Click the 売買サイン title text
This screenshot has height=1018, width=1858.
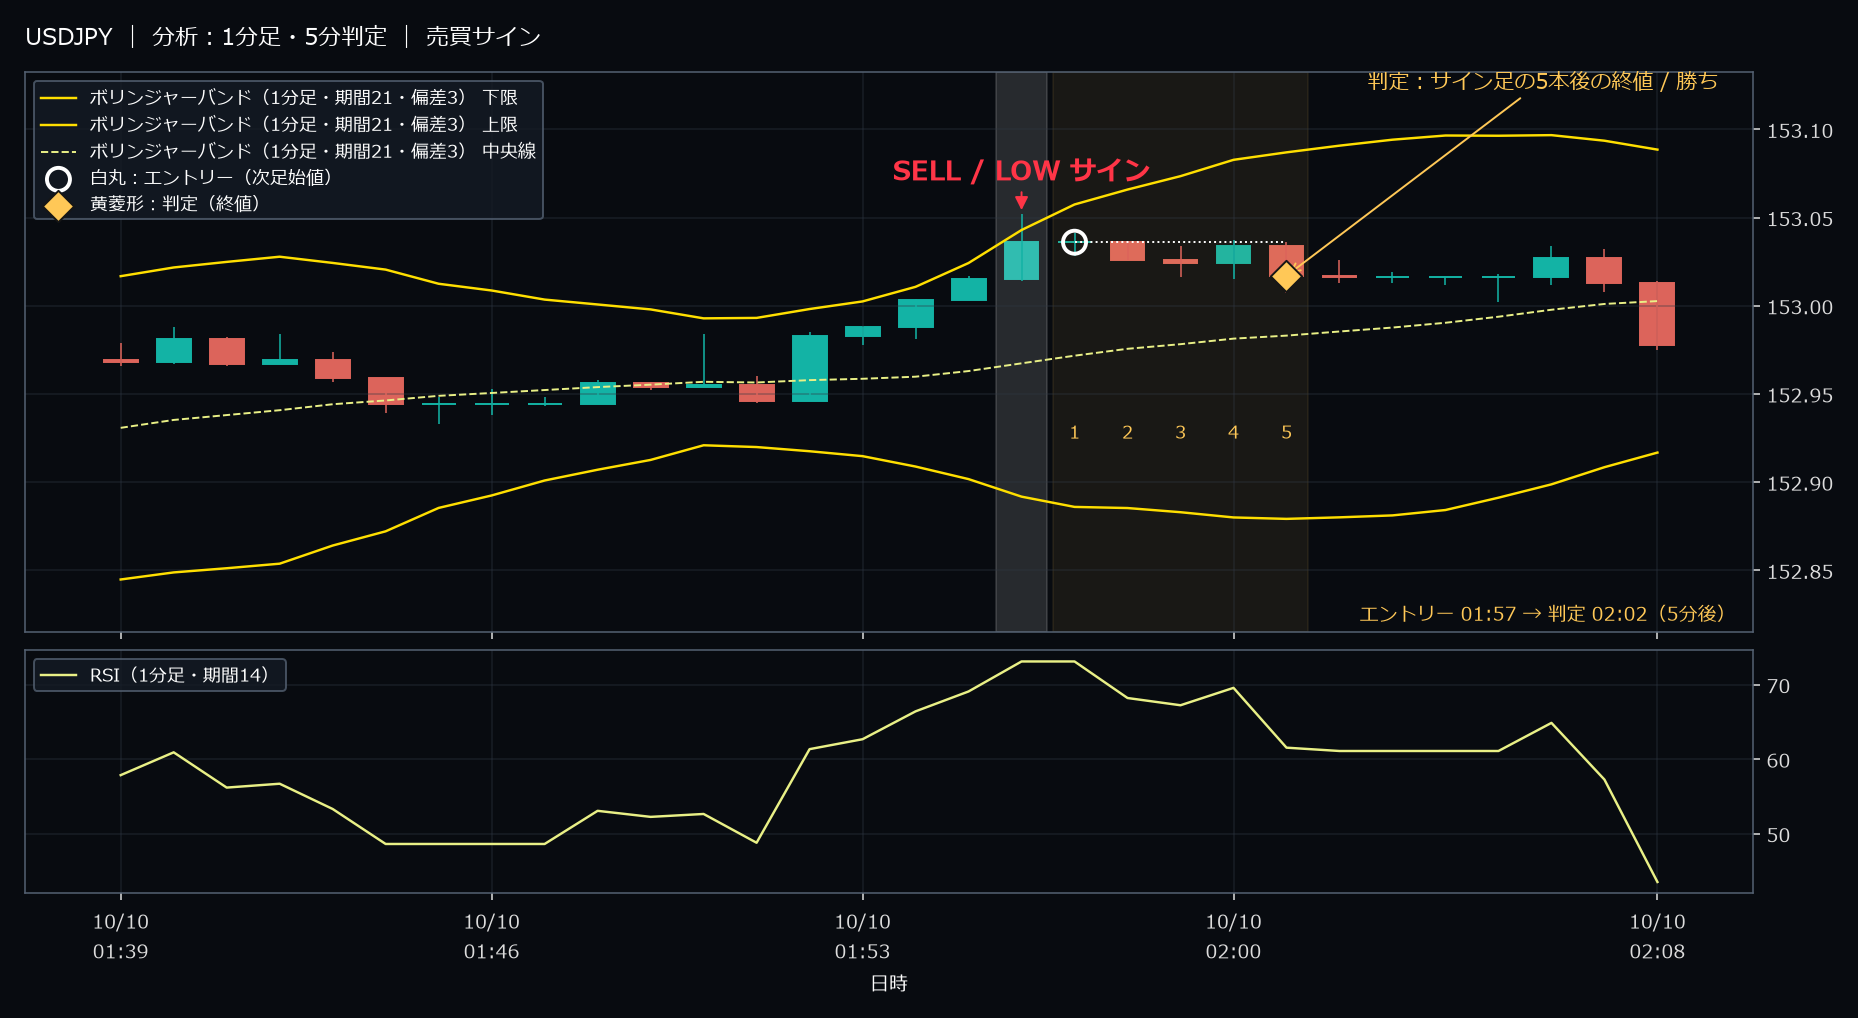[483, 37]
